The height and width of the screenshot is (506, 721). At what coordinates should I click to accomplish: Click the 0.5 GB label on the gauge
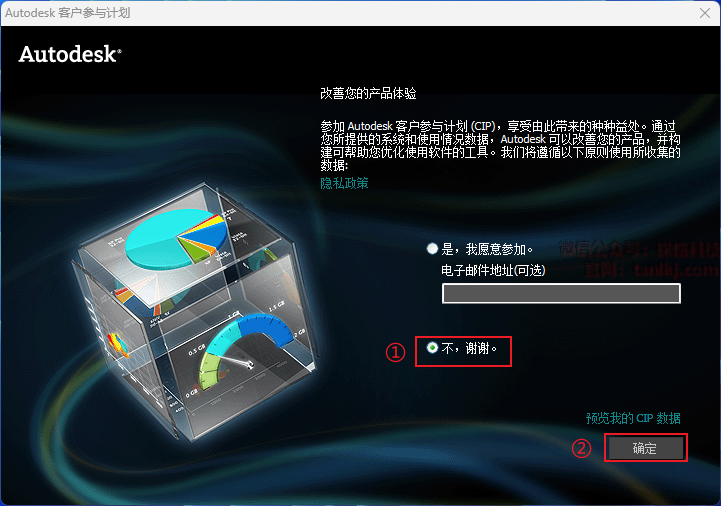coord(197,350)
